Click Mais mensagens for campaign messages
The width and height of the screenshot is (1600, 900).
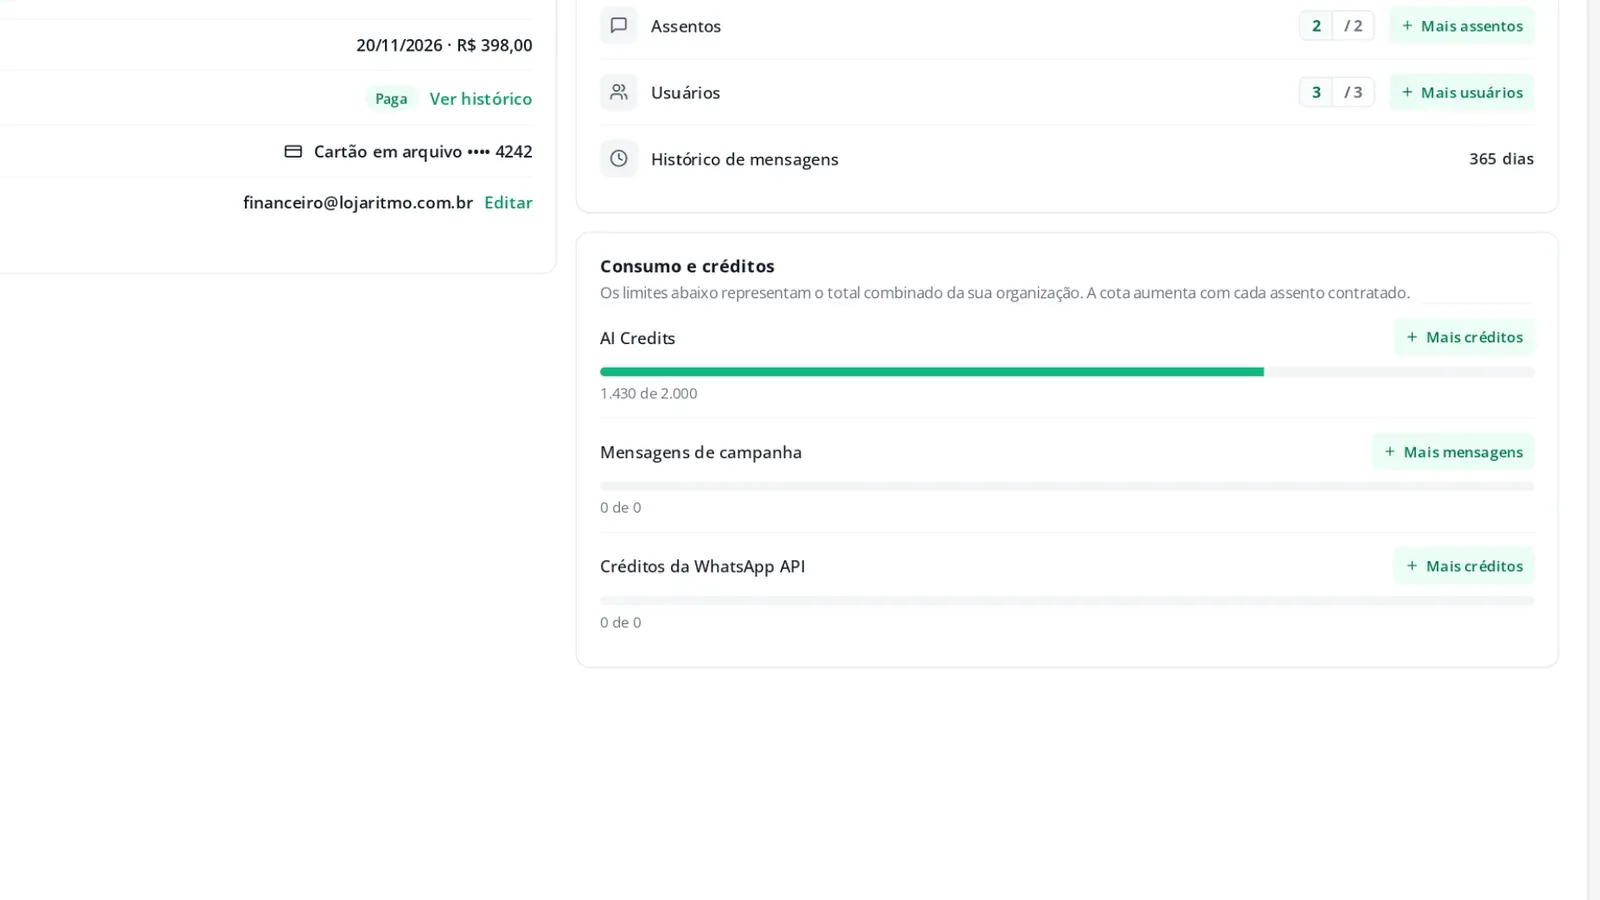tap(1453, 452)
